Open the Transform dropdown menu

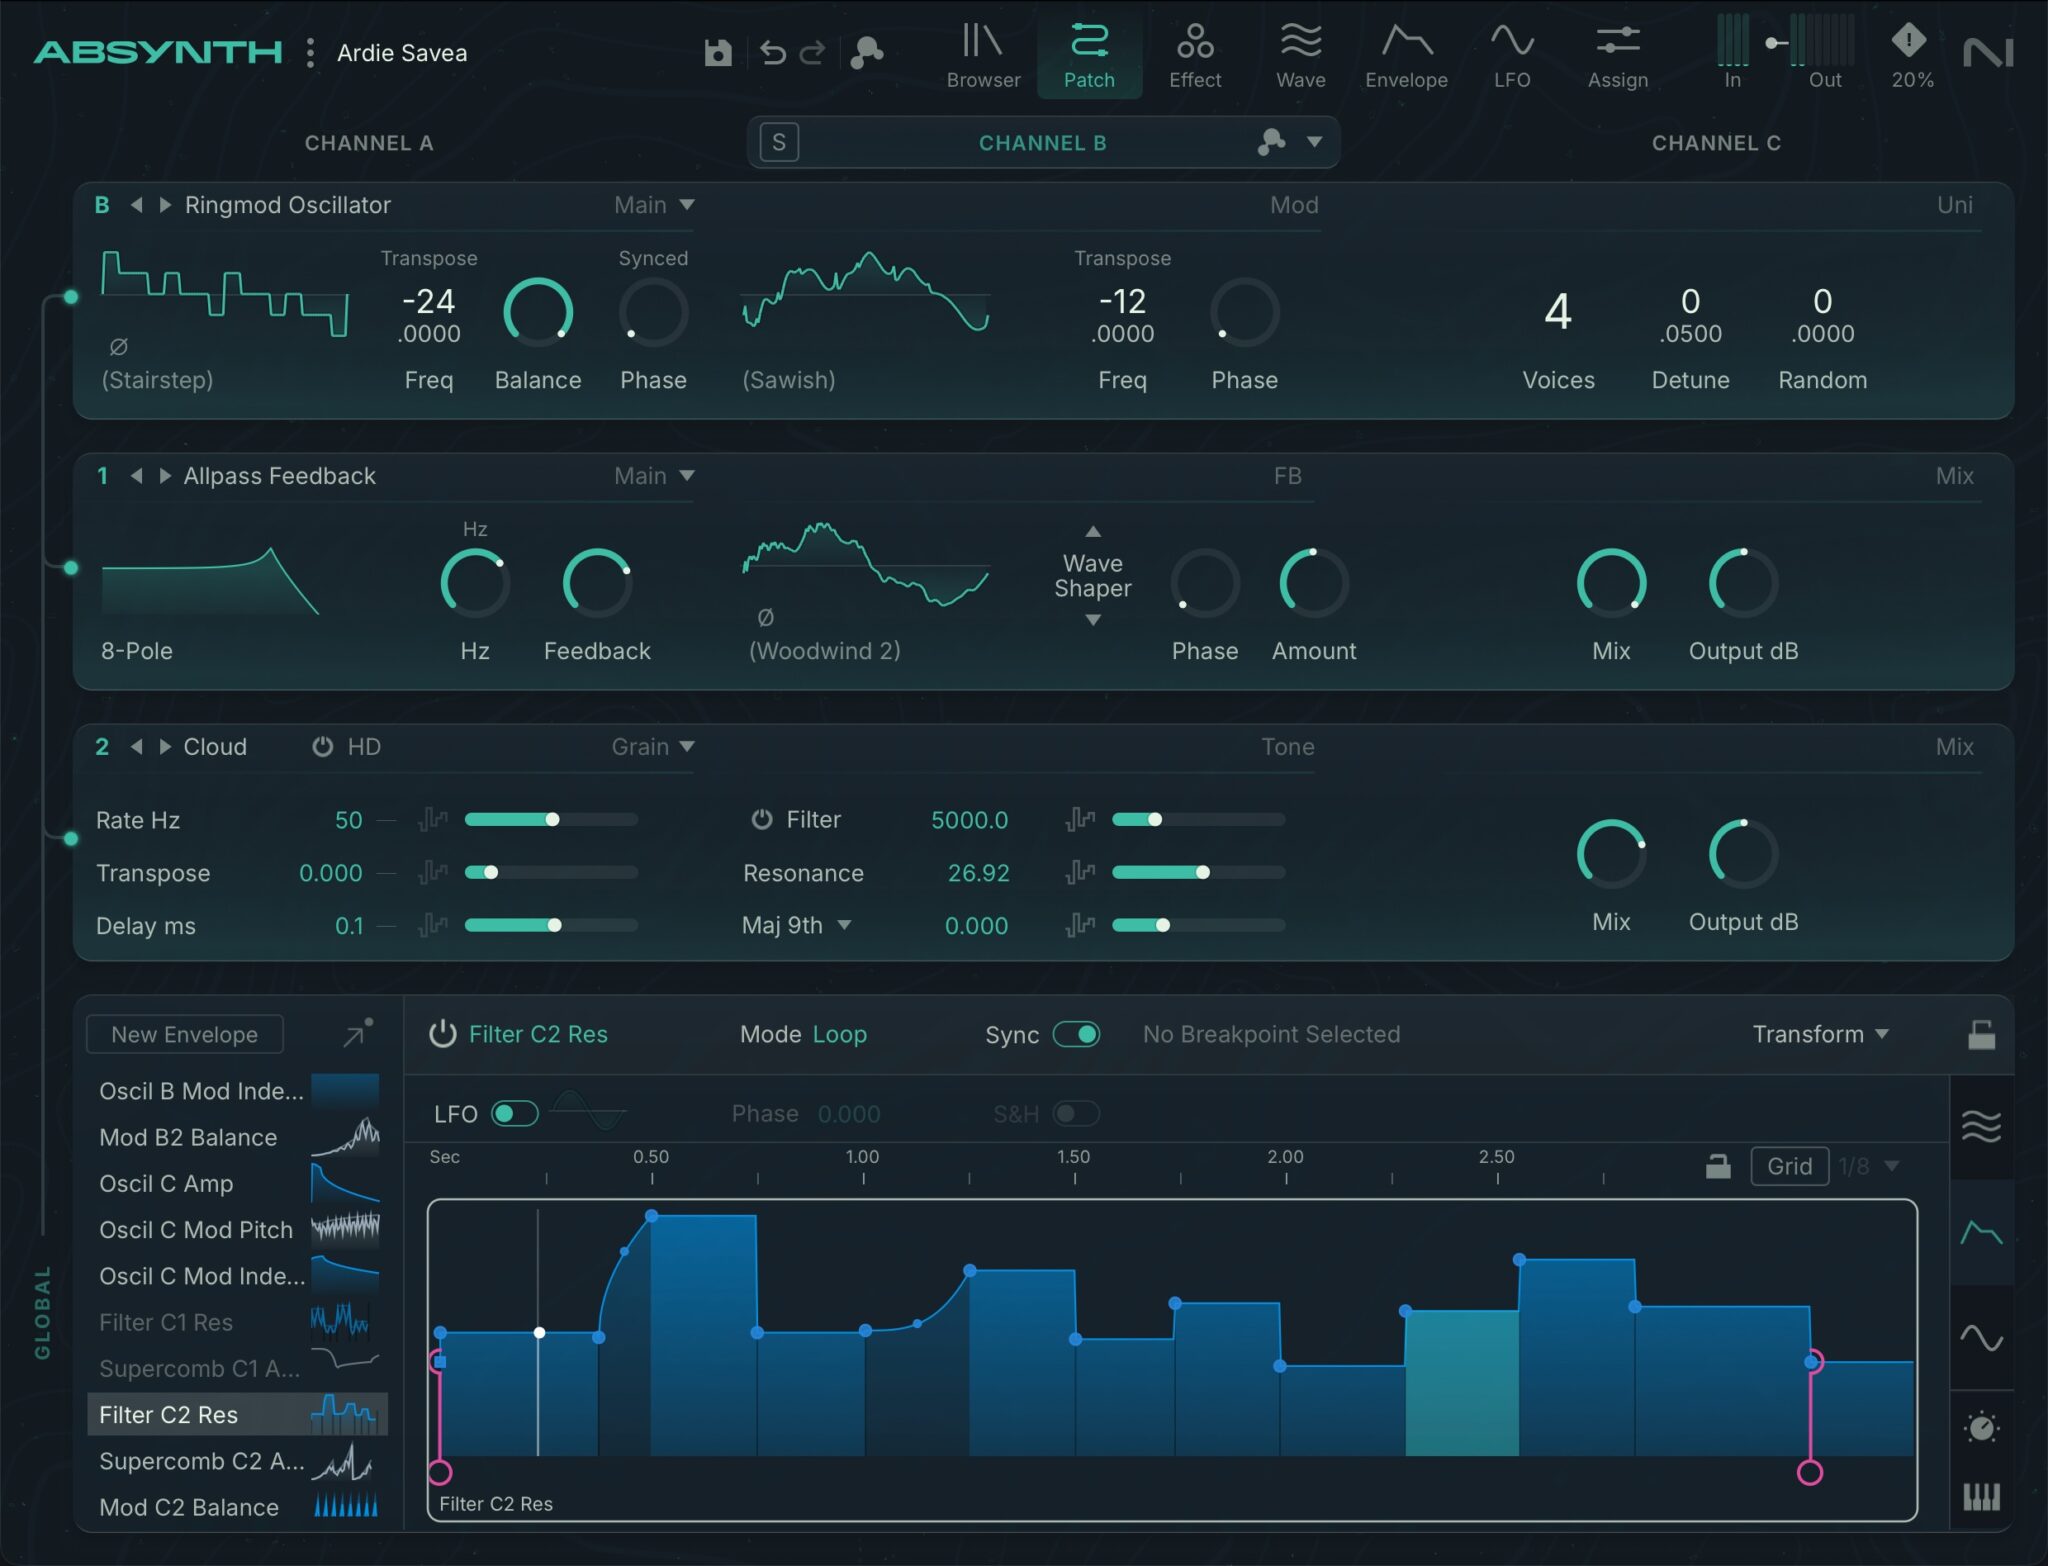1821,1034
